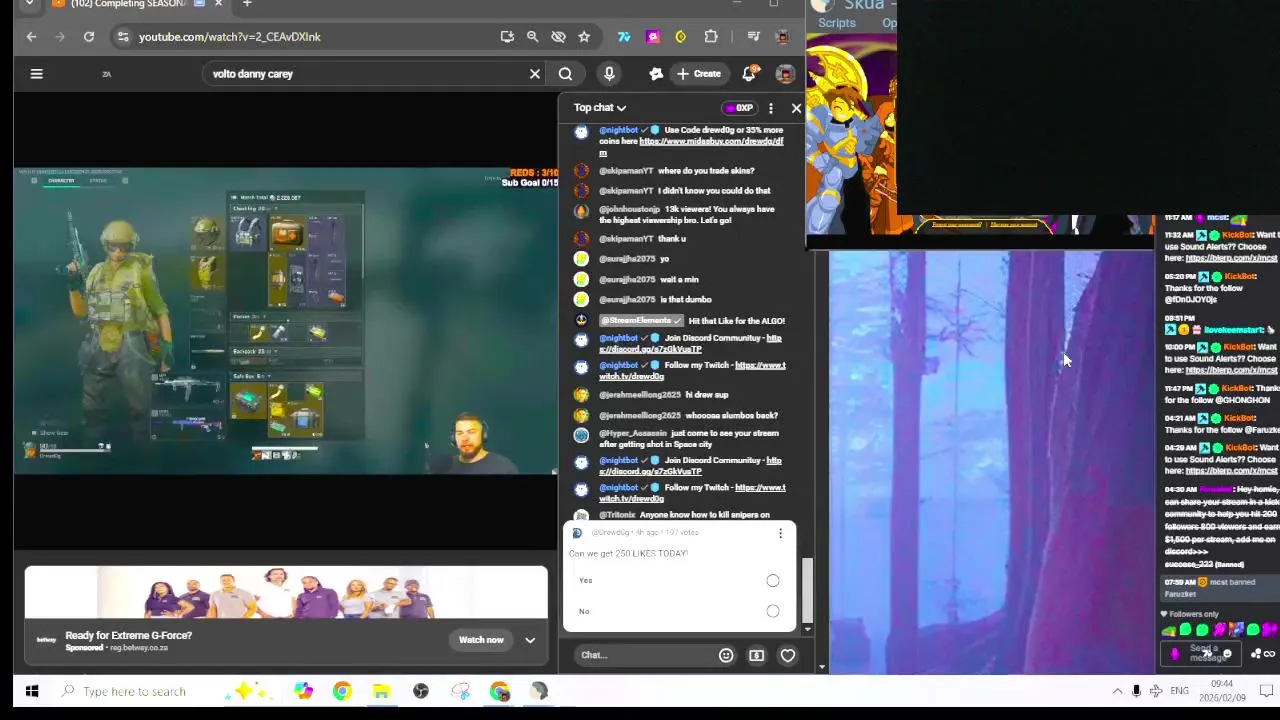The image size is (1280, 720).
Task: Click the YouTube search magnifier button
Action: tap(565, 74)
